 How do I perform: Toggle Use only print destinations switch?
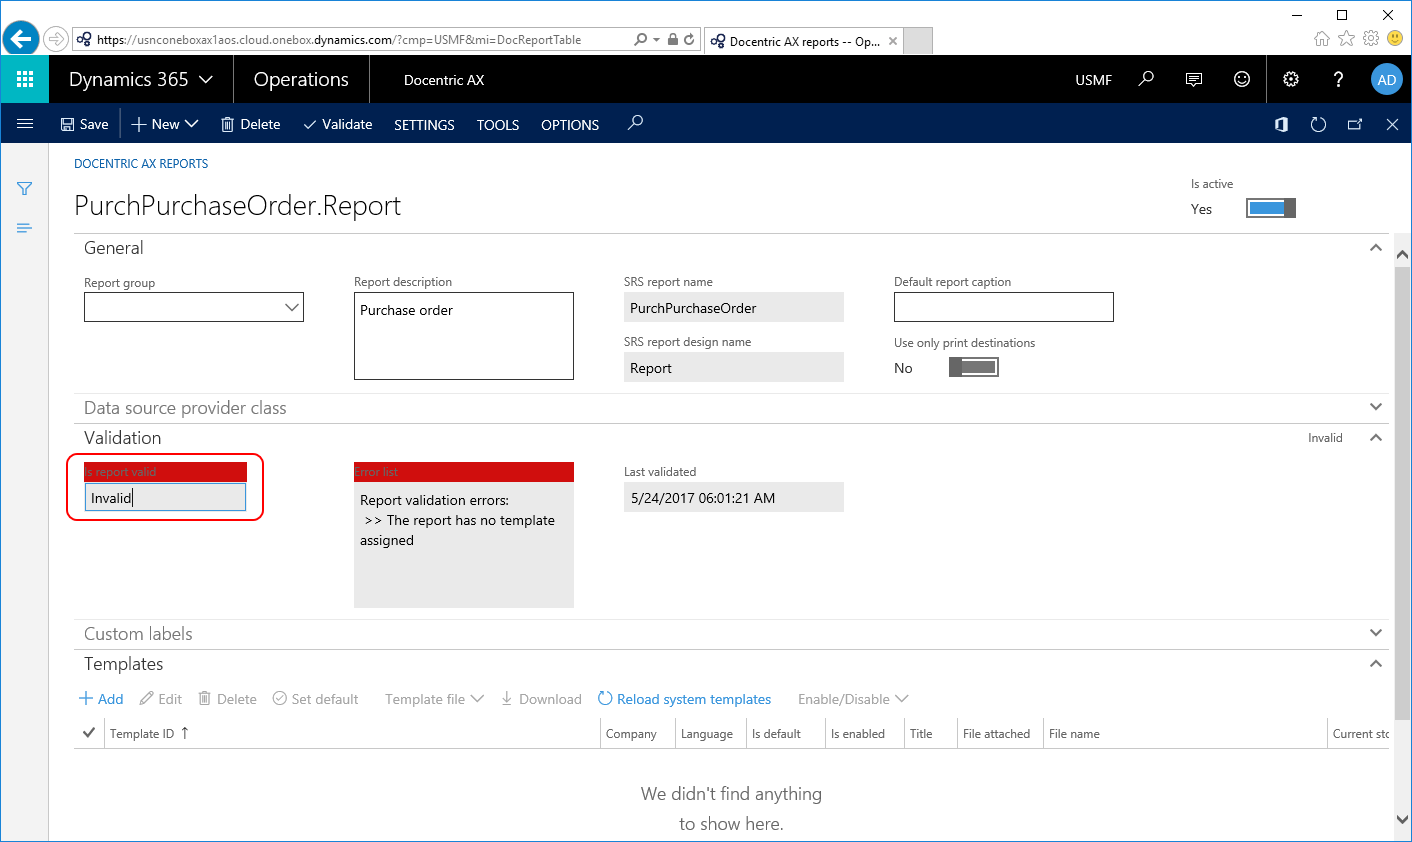click(973, 367)
